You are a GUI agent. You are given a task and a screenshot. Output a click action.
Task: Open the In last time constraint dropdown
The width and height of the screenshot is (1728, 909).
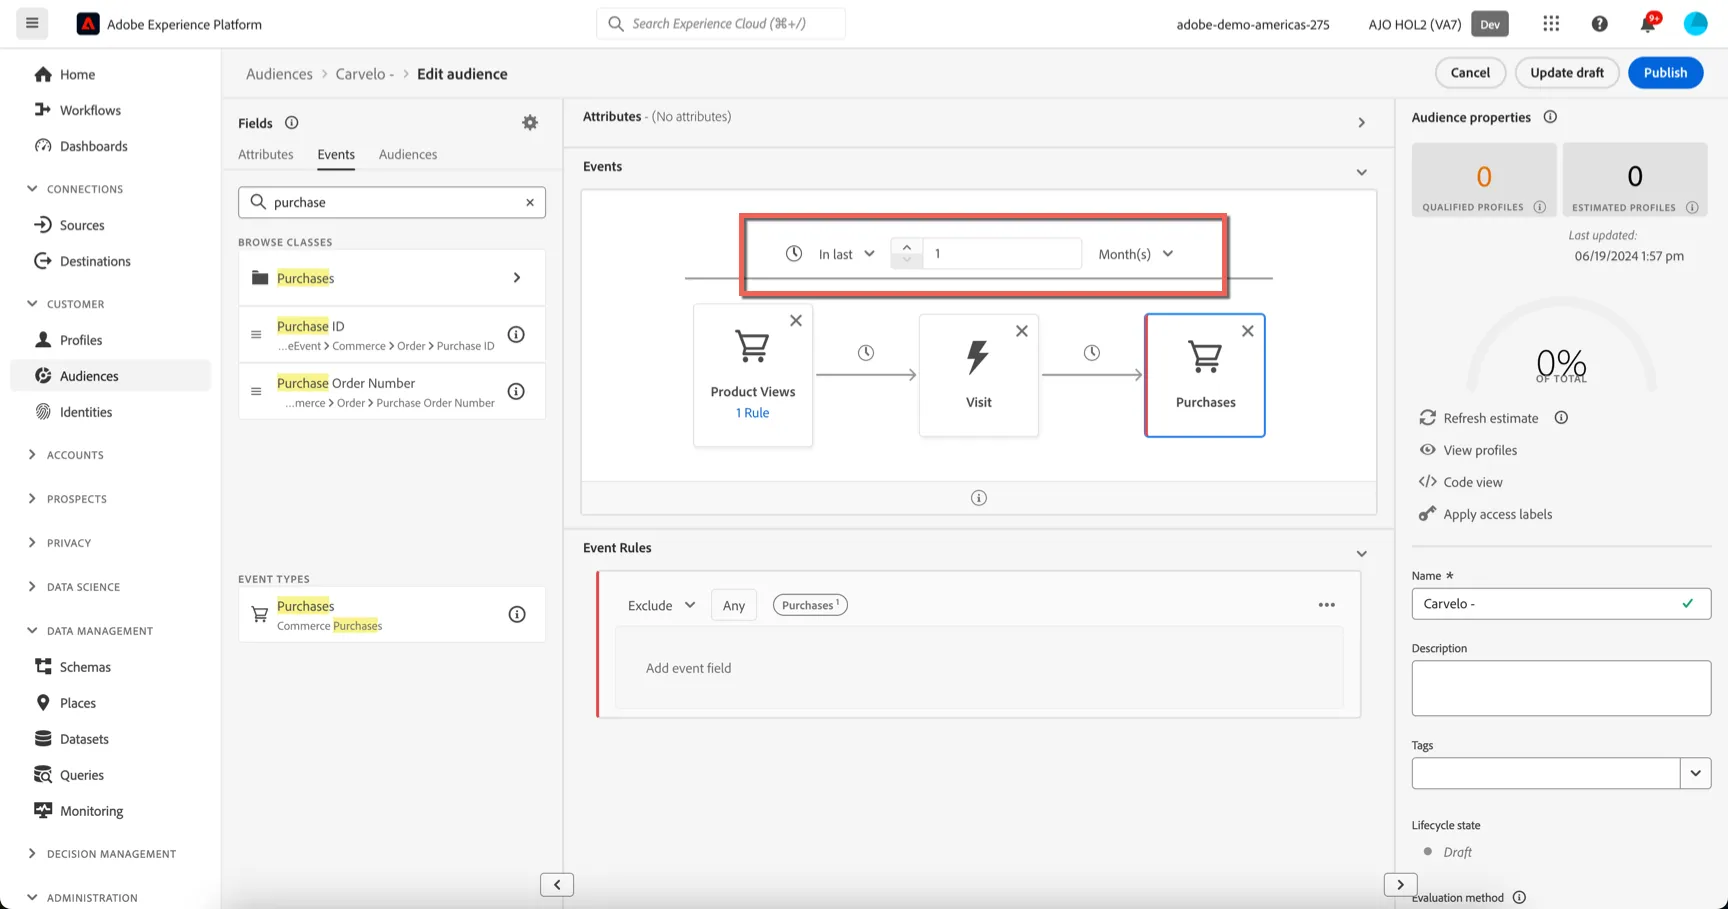pyautogui.click(x=846, y=254)
